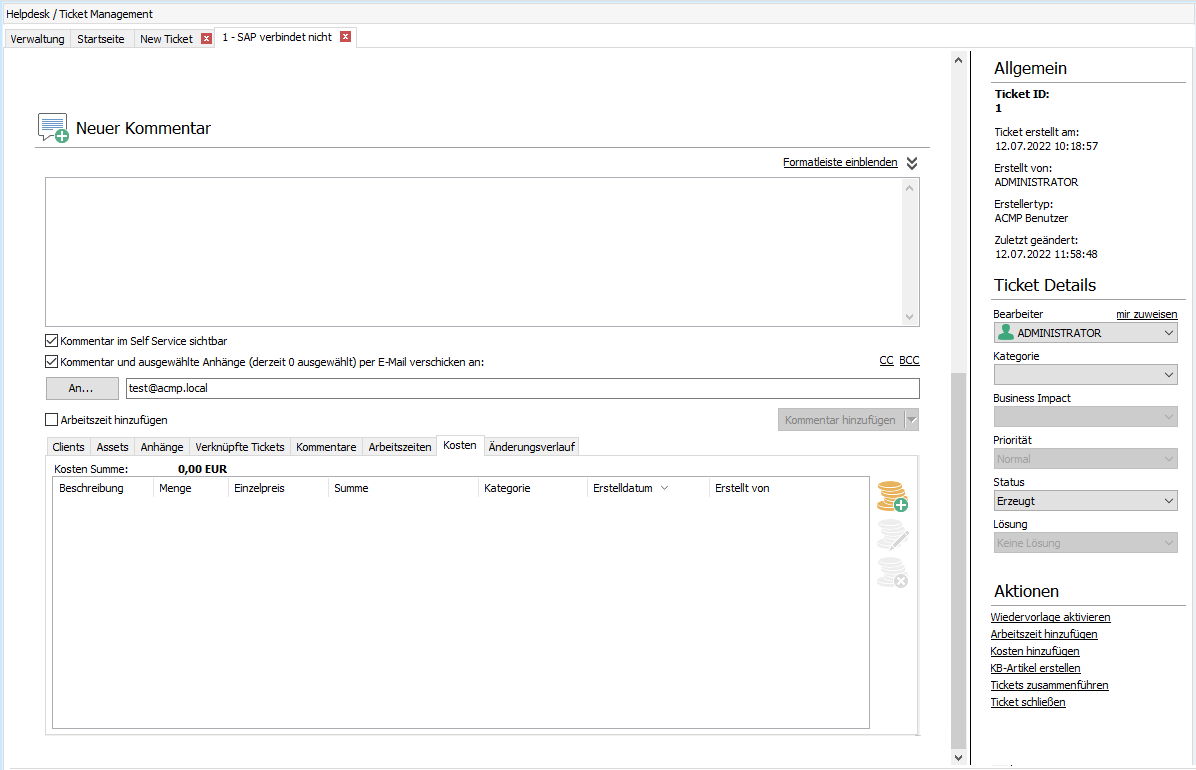
Task: Expand format bar with double chevron icon
Action: coord(911,163)
